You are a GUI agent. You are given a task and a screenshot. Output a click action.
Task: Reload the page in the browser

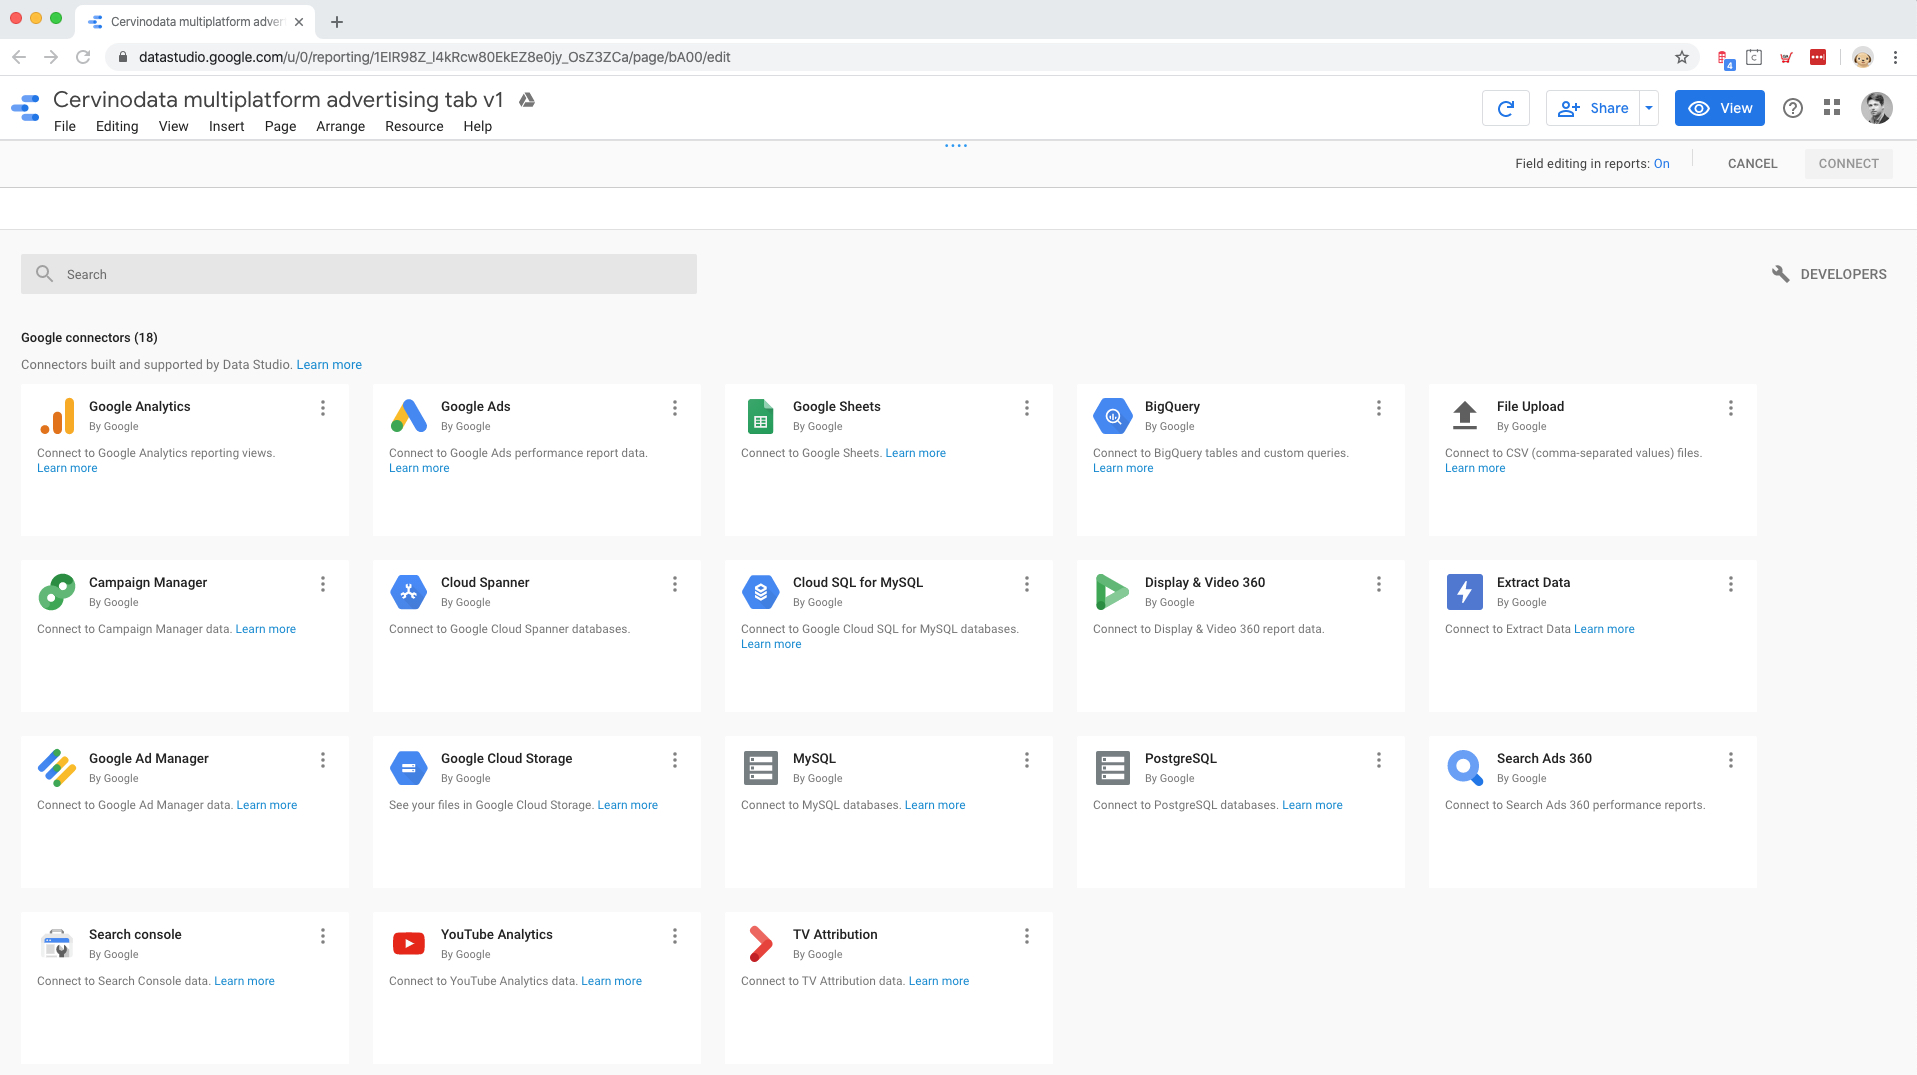(x=84, y=57)
